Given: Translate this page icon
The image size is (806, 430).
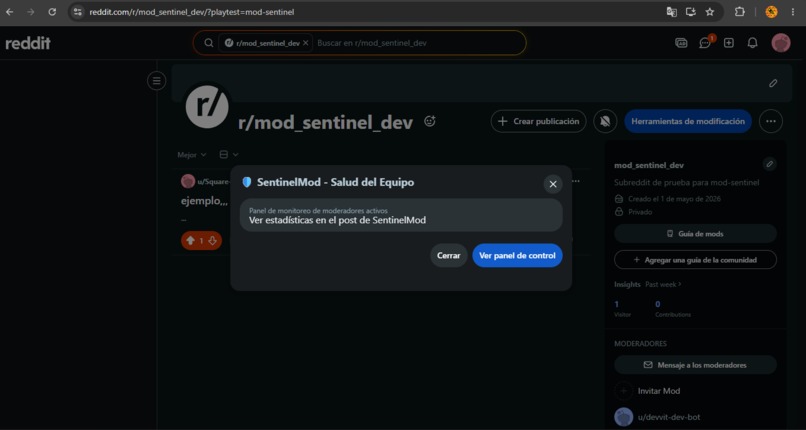Looking at the screenshot, I should pos(671,12).
